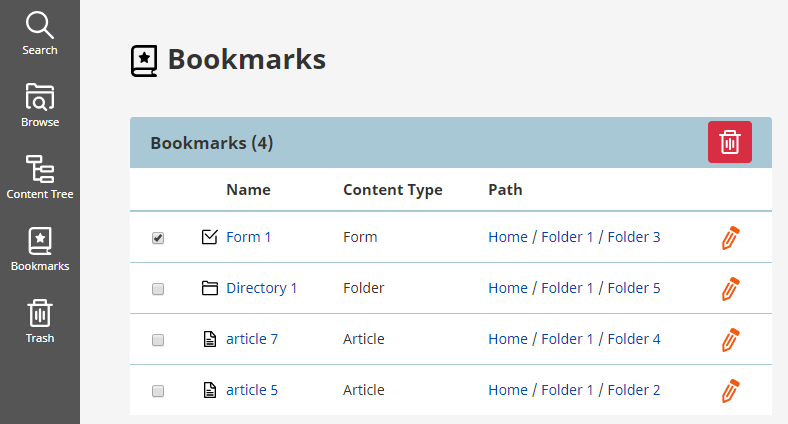Image resolution: width=788 pixels, height=424 pixels.
Task: Check the article 7 checkbox
Action: [158, 340]
